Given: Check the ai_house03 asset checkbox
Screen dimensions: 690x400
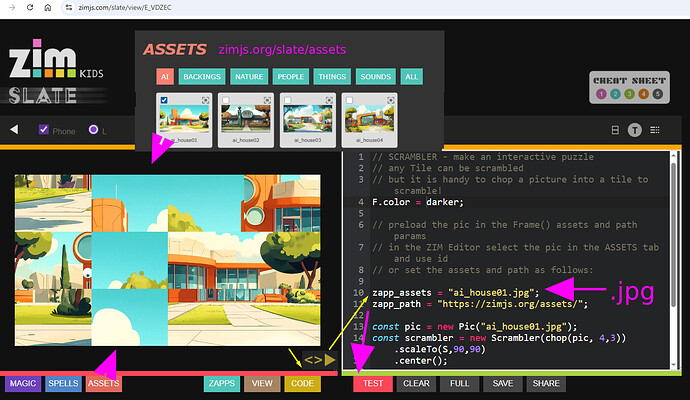Looking at the screenshot, I should [x=288, y=100].
